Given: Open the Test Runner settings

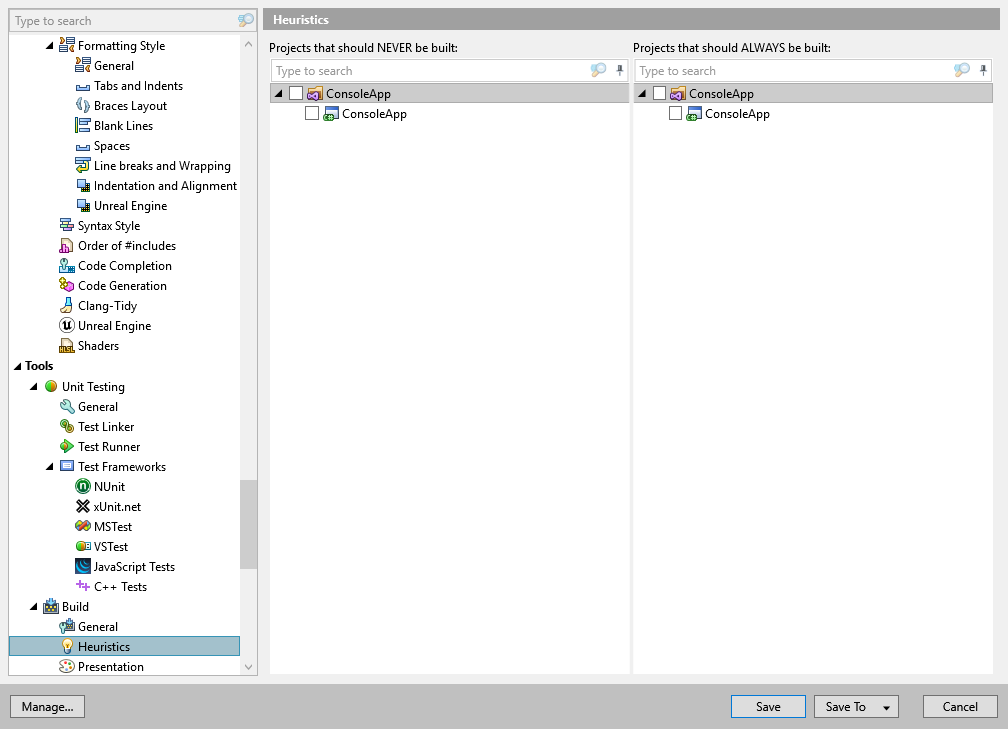Looking at the screenshot, I should [107, 446].
